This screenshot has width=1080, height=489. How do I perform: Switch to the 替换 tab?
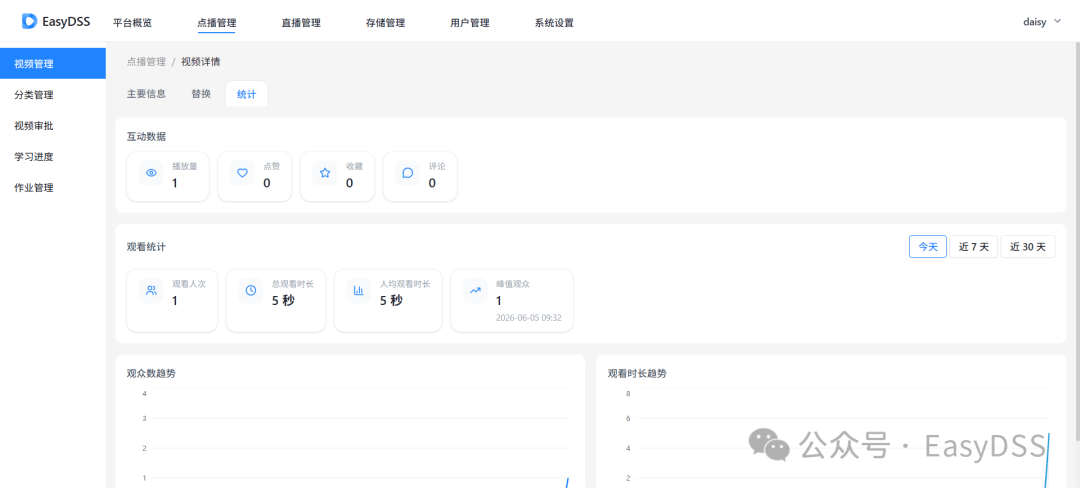[201, 94]
